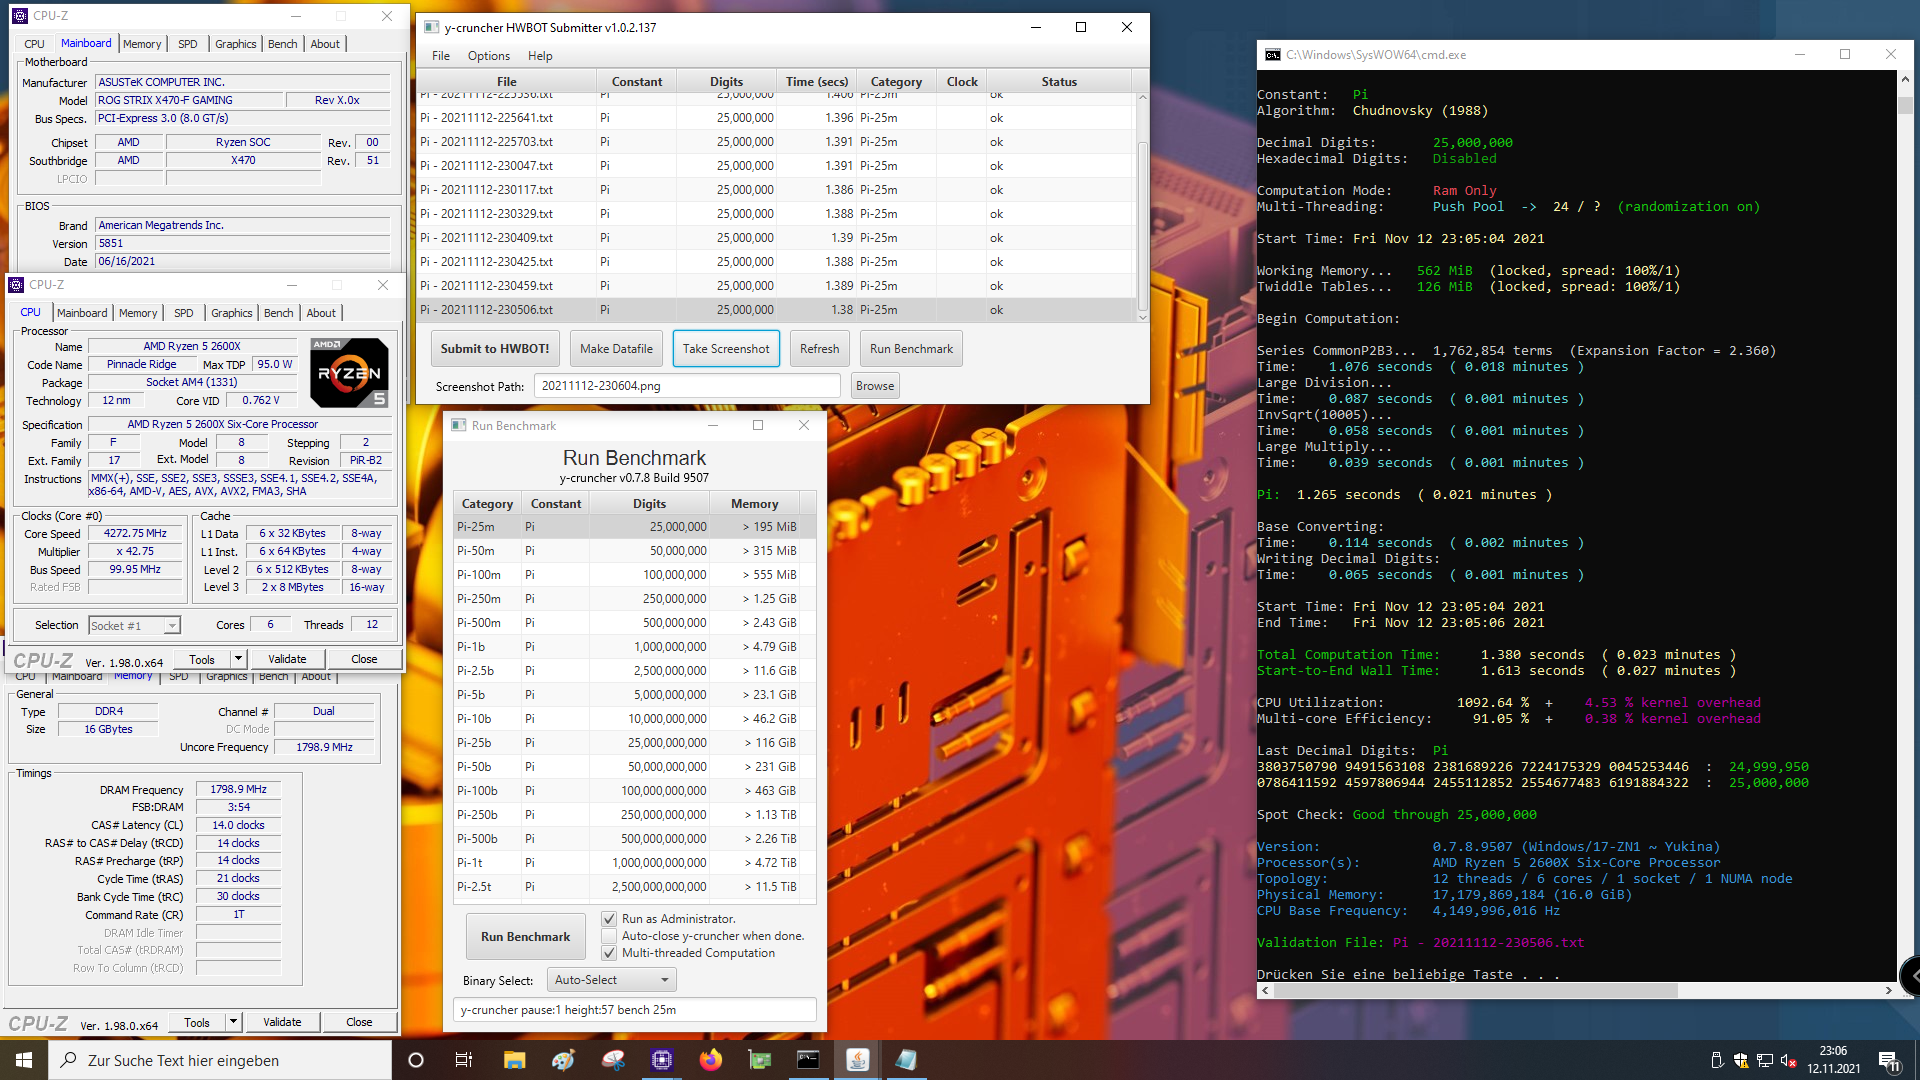Click Make Datafile button
The width and height of the screenshot is (1920, 1080).
tap(616, 349)
